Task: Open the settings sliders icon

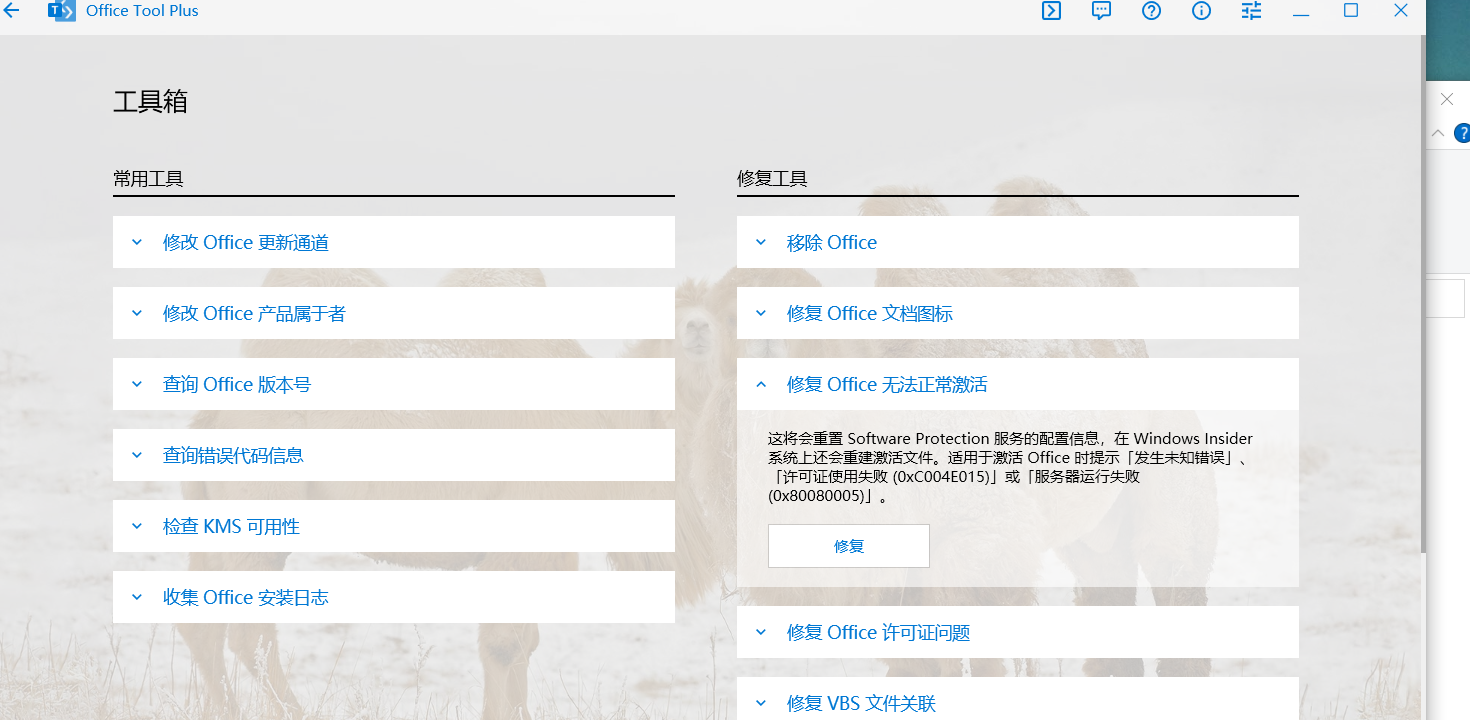Action: [x=1251, y=11]
